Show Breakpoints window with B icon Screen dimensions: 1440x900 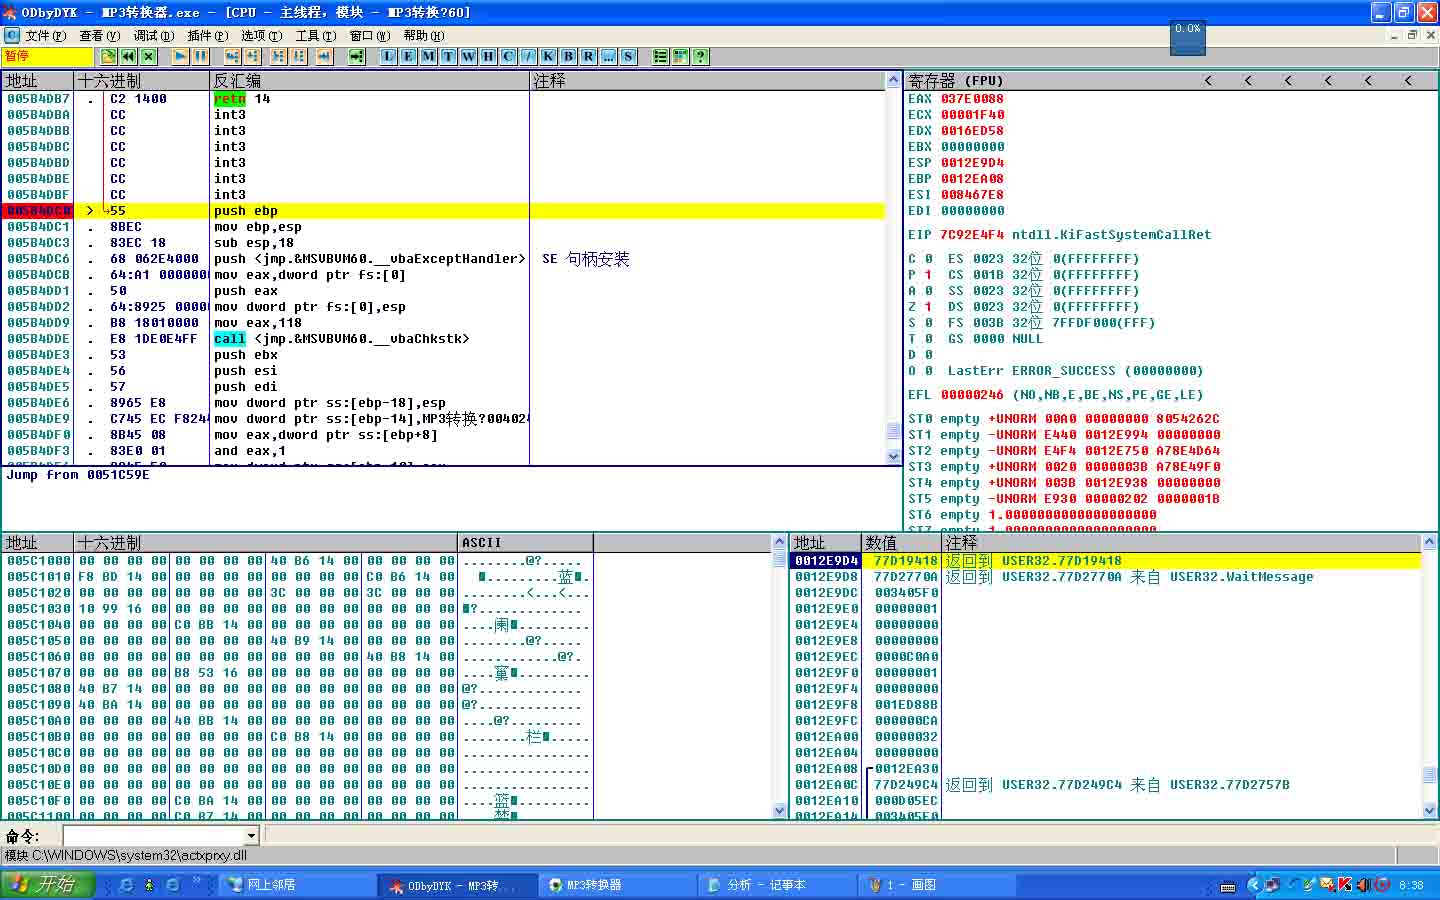[568, 57]
